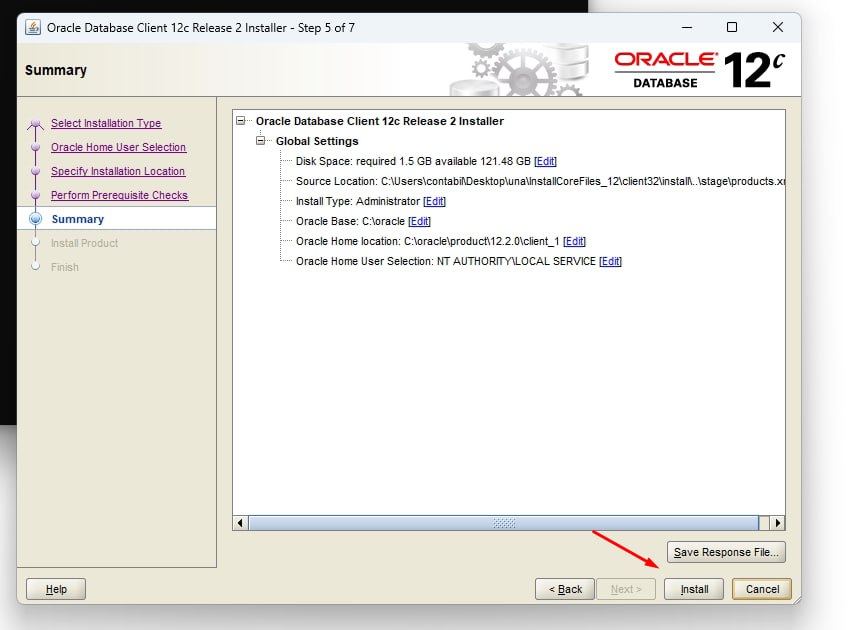854x630 pixels.
Task: Collapse the Global Settings tree node
Action: [x=260, y=140]
